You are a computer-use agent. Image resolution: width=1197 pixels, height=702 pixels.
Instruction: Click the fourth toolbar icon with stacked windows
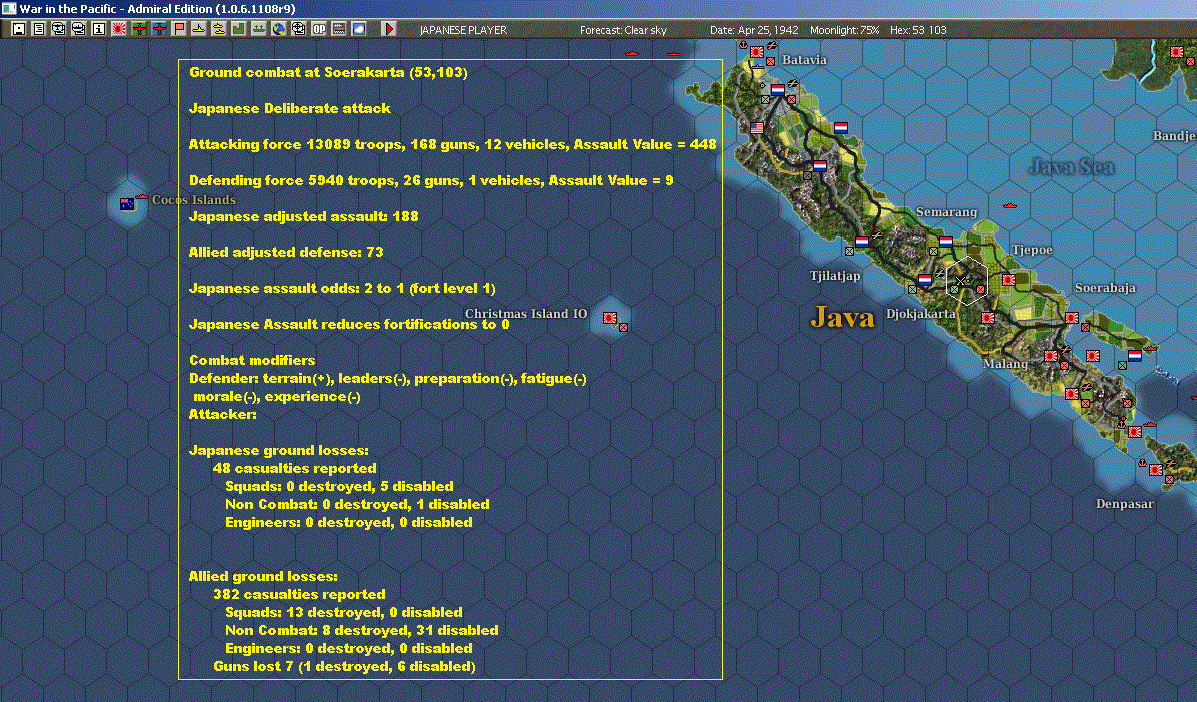79,29
